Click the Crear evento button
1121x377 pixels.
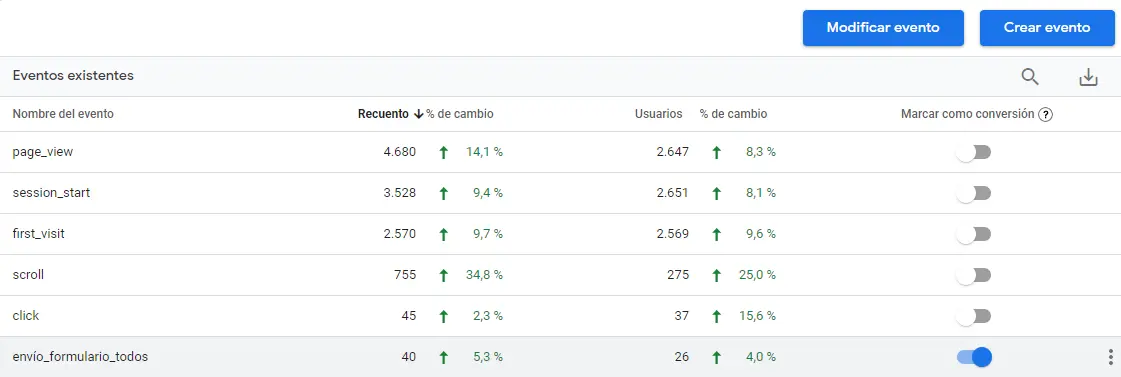1047,28
